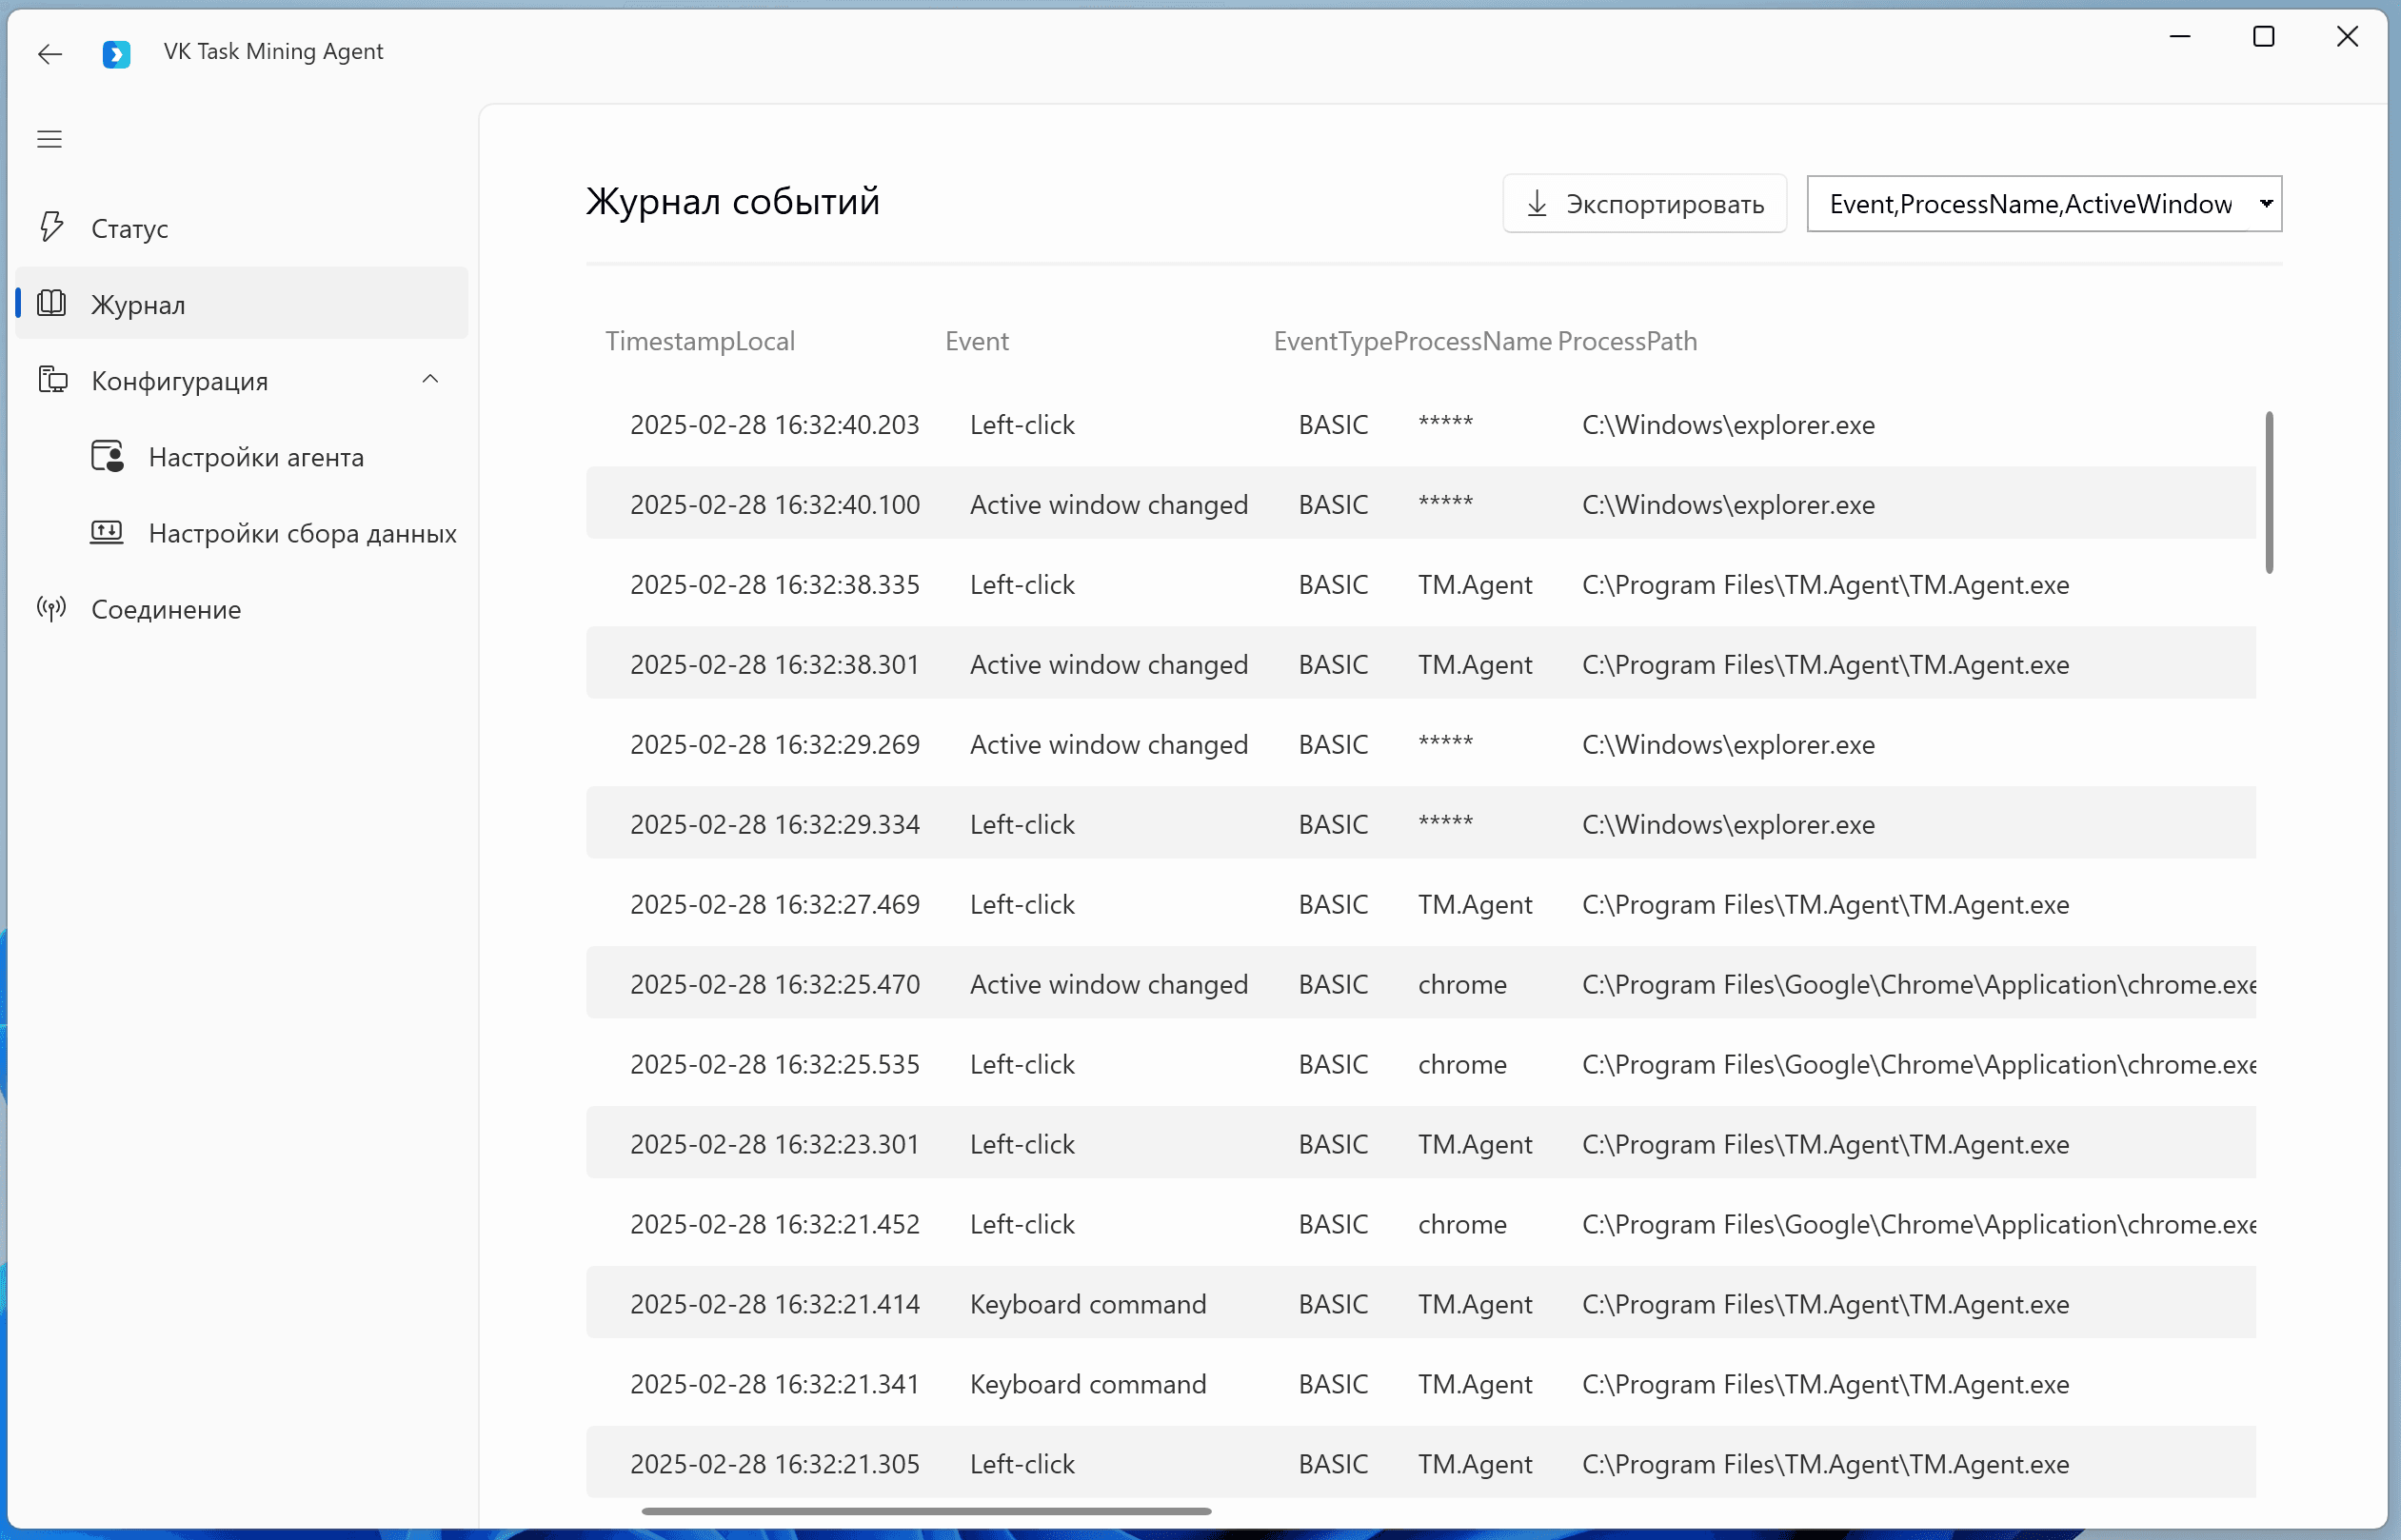Screen dimensions: 2401x1540
Task: Click the Event column header
Action: (977, 341)
